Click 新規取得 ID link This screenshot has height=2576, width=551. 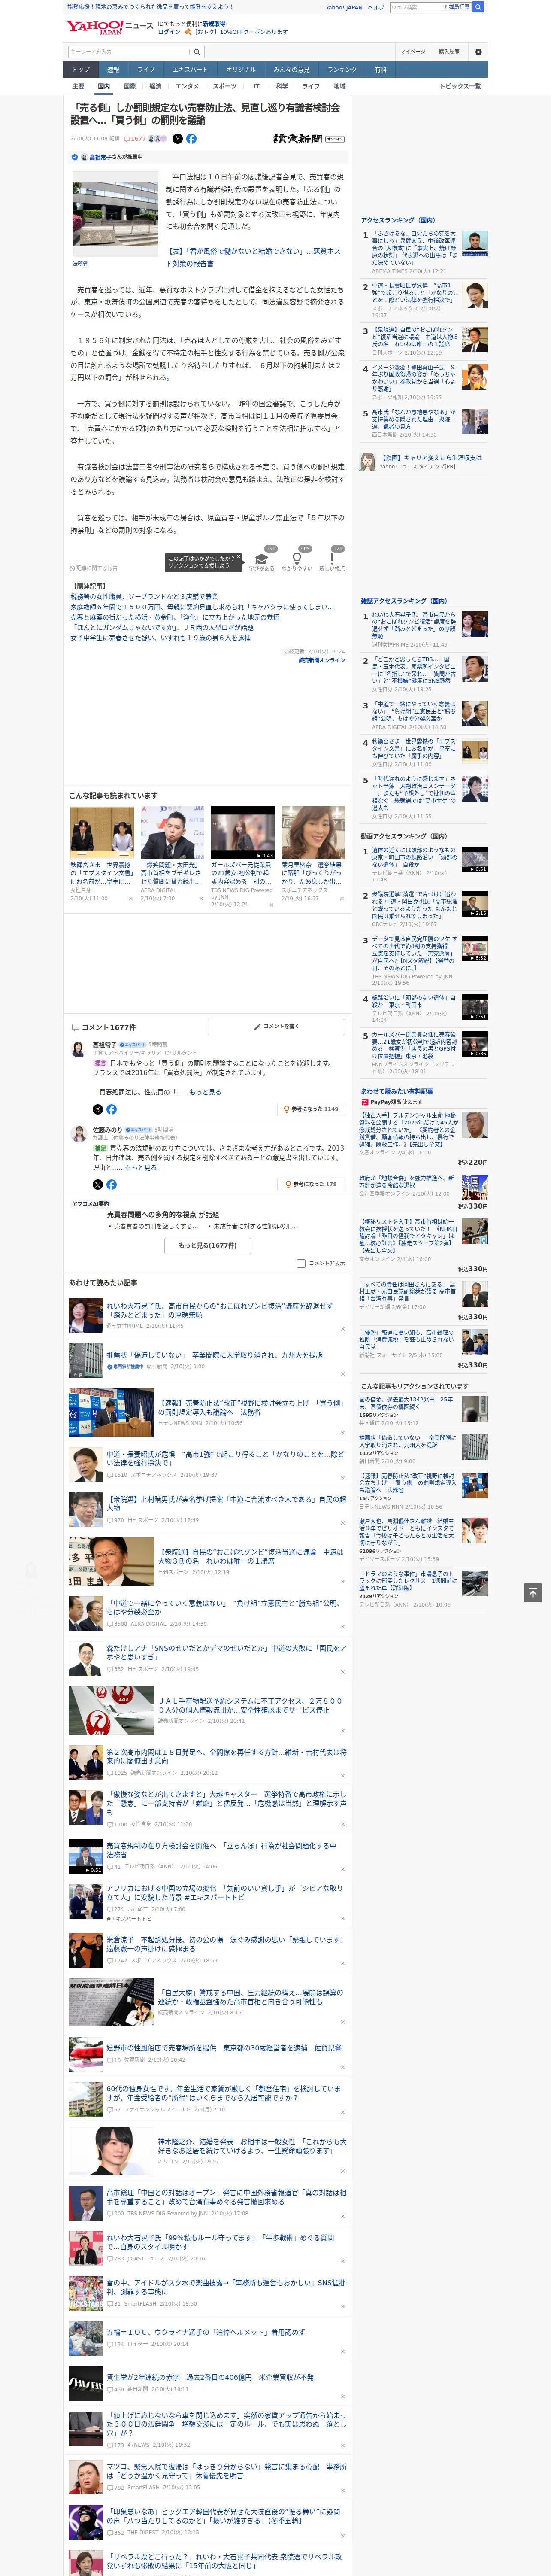pos(214,23)
